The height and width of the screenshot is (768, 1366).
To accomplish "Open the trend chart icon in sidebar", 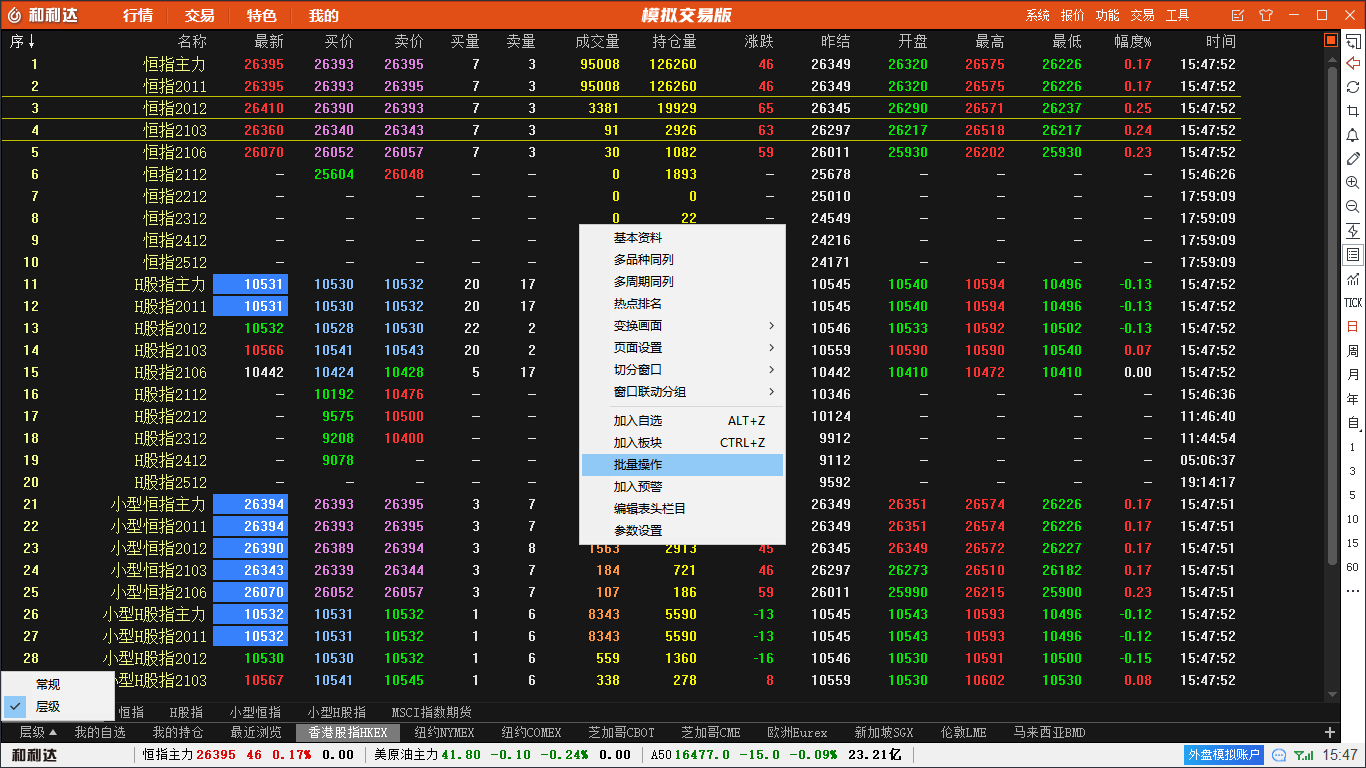I will coord(1353,279).
